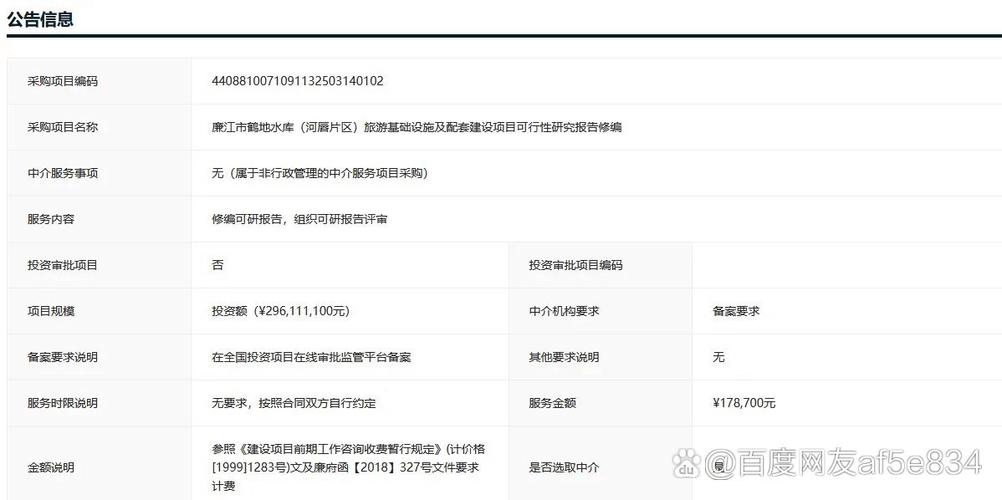Click the @百度网友af5e834 watermark text
This screenshot has height=500, width=1002.
click(x=845, y=463)
